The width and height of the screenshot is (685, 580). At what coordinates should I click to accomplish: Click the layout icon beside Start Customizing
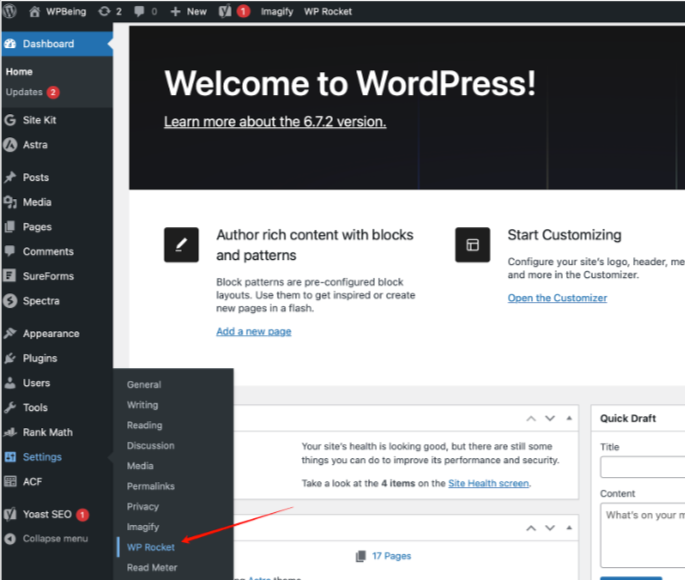pos(473,245)
